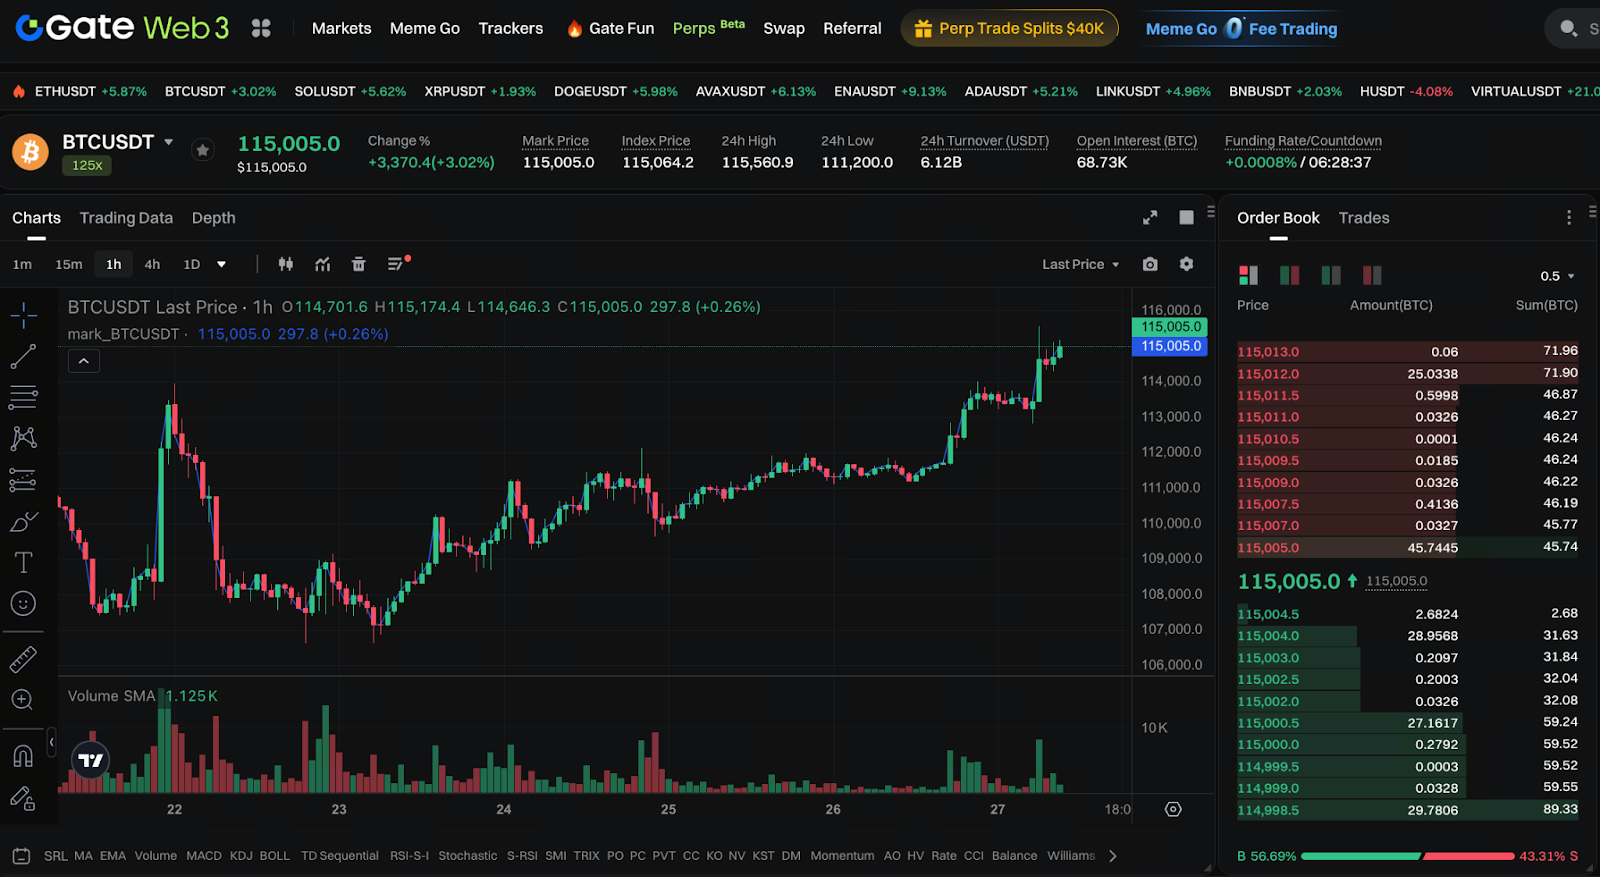Switch to Depth tab
This screenshot has width=1600, height=877.
pyautogui.click(x=214, y=218)
